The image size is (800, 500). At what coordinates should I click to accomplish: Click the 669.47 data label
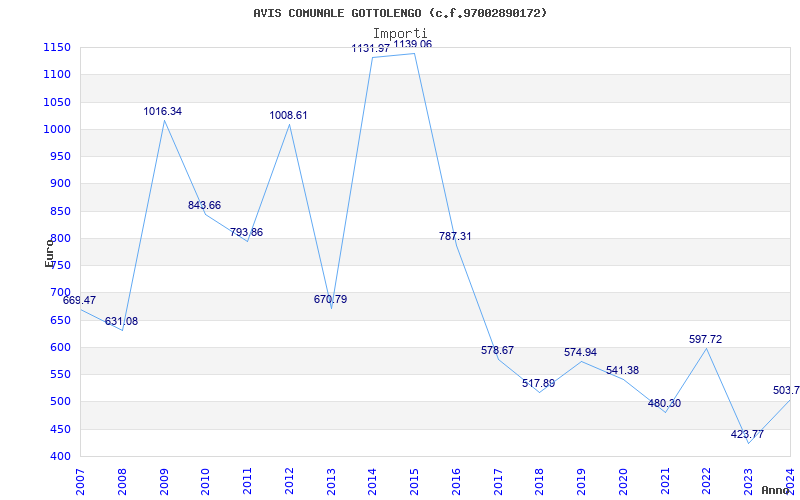click(x=79, y=301)
